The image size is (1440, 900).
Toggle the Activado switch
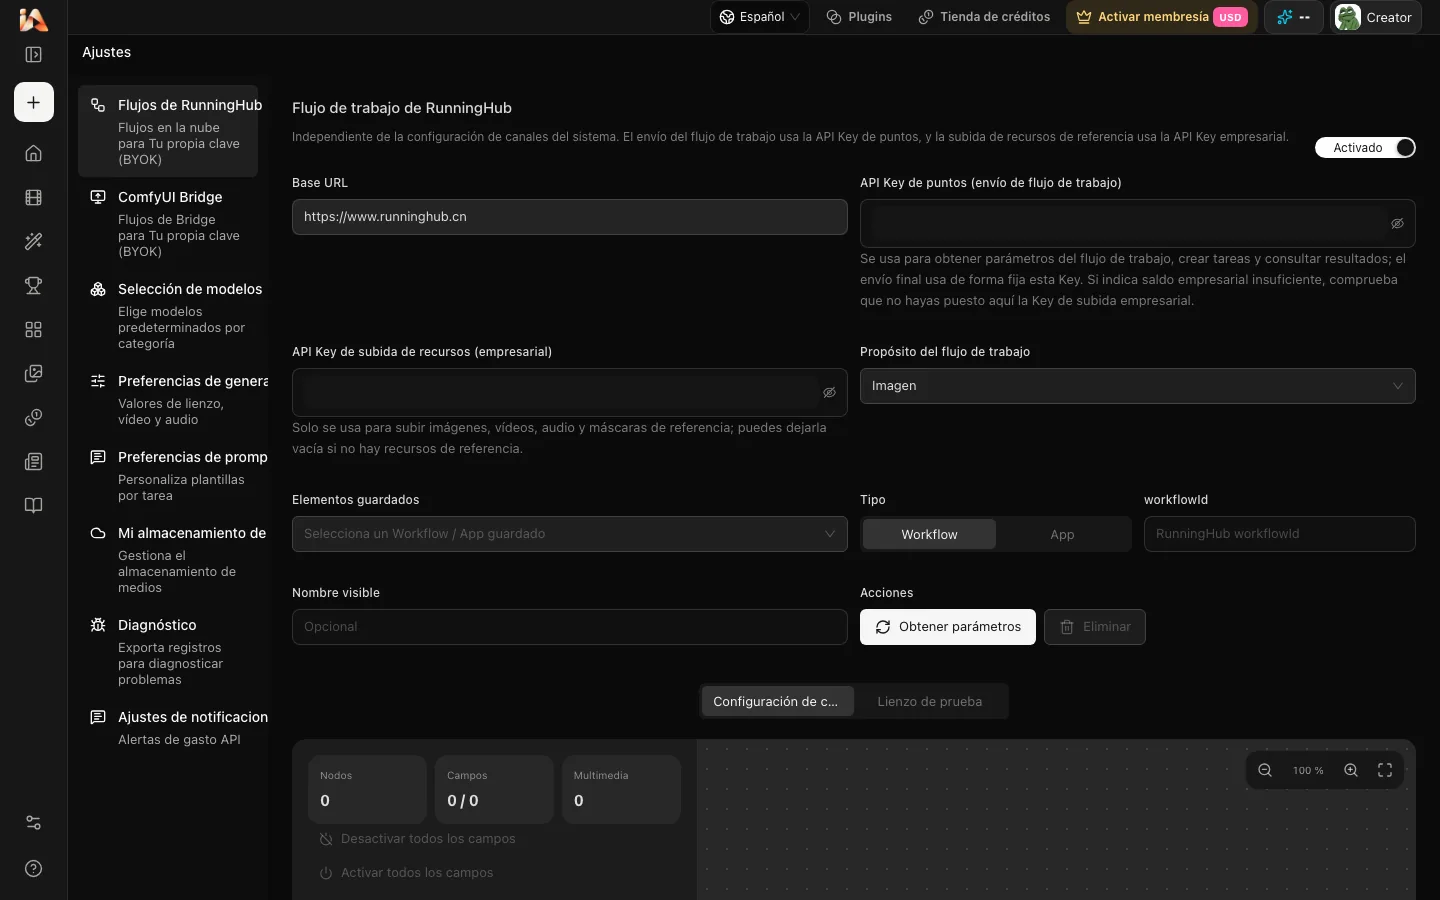point(1365,148)
